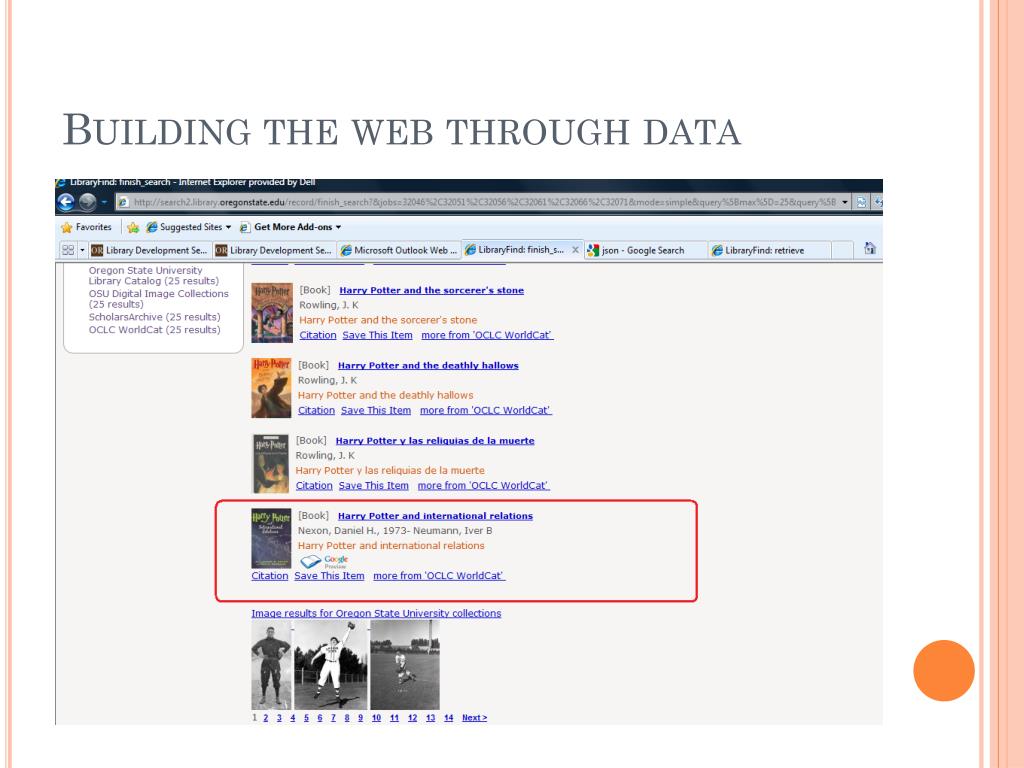
Task: Open the recent pages dropdown beside Forward
Action: [104, 202]
